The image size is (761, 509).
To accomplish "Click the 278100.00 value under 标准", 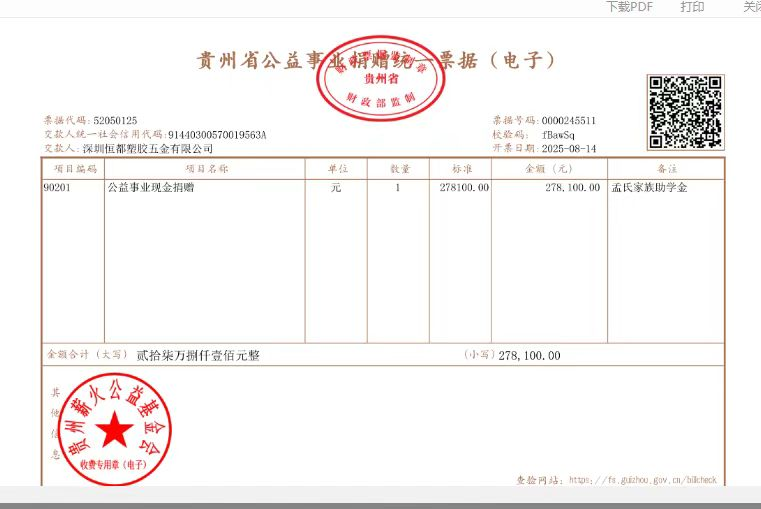I will (464, 187).
